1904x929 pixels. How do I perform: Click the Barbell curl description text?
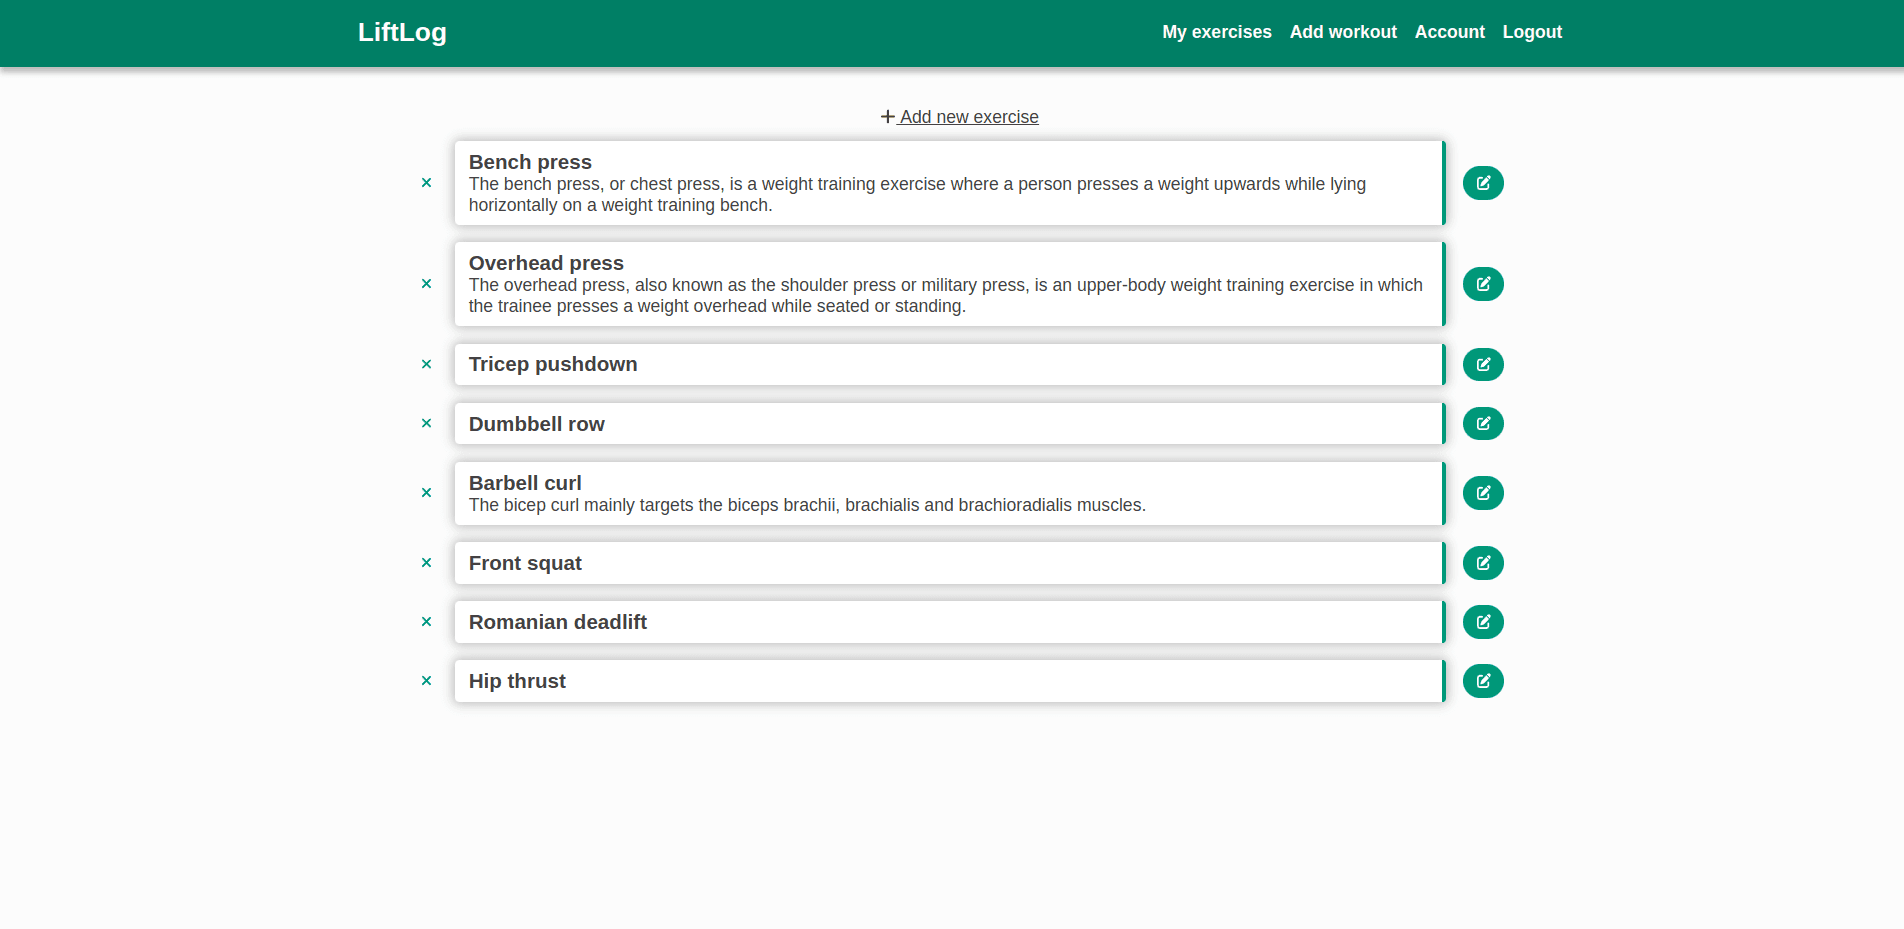click(807, 505)
